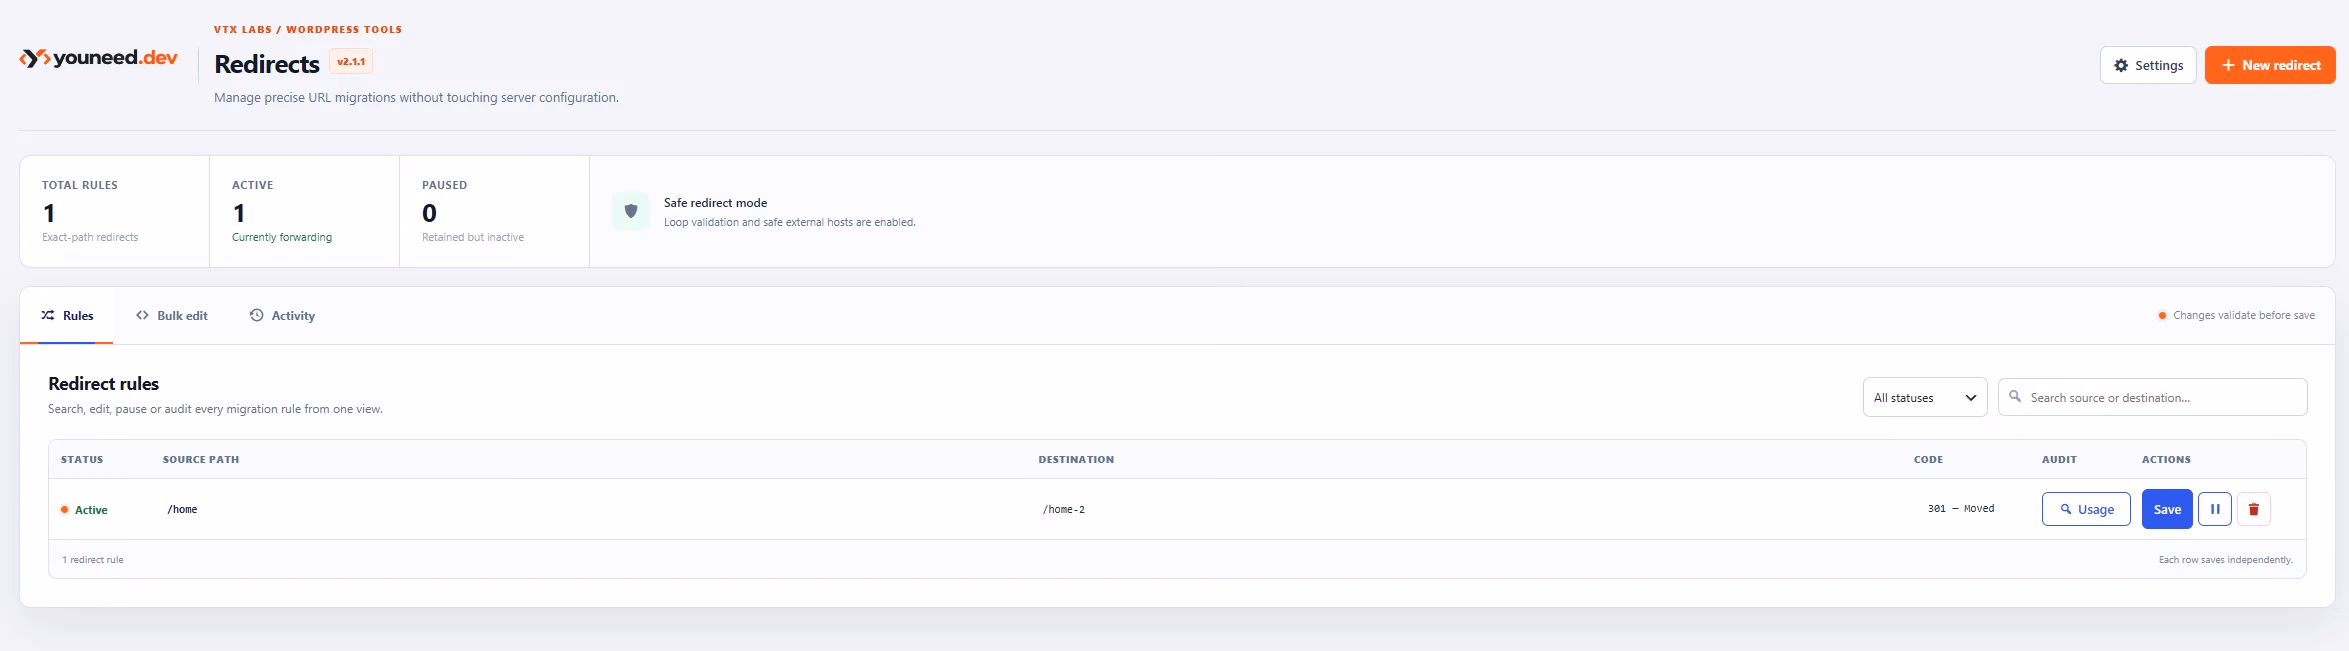
Task: Click the Active stat card
Action: (x=304, y=211)
